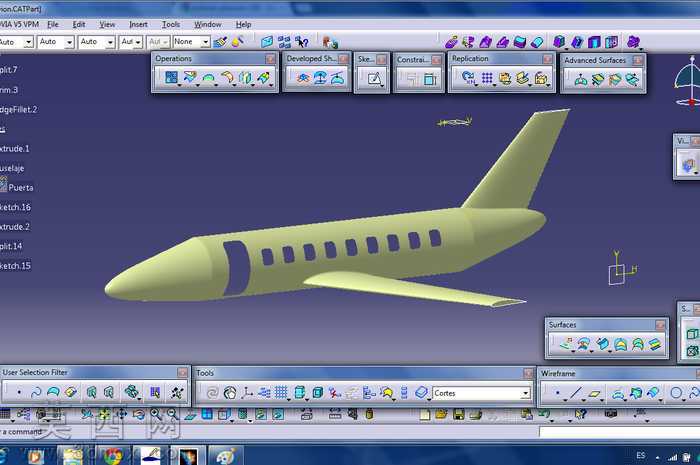Click the Zoom In magnifier icon
The height and width of the screenshot is (465, 700).
[x=155, y=414]
